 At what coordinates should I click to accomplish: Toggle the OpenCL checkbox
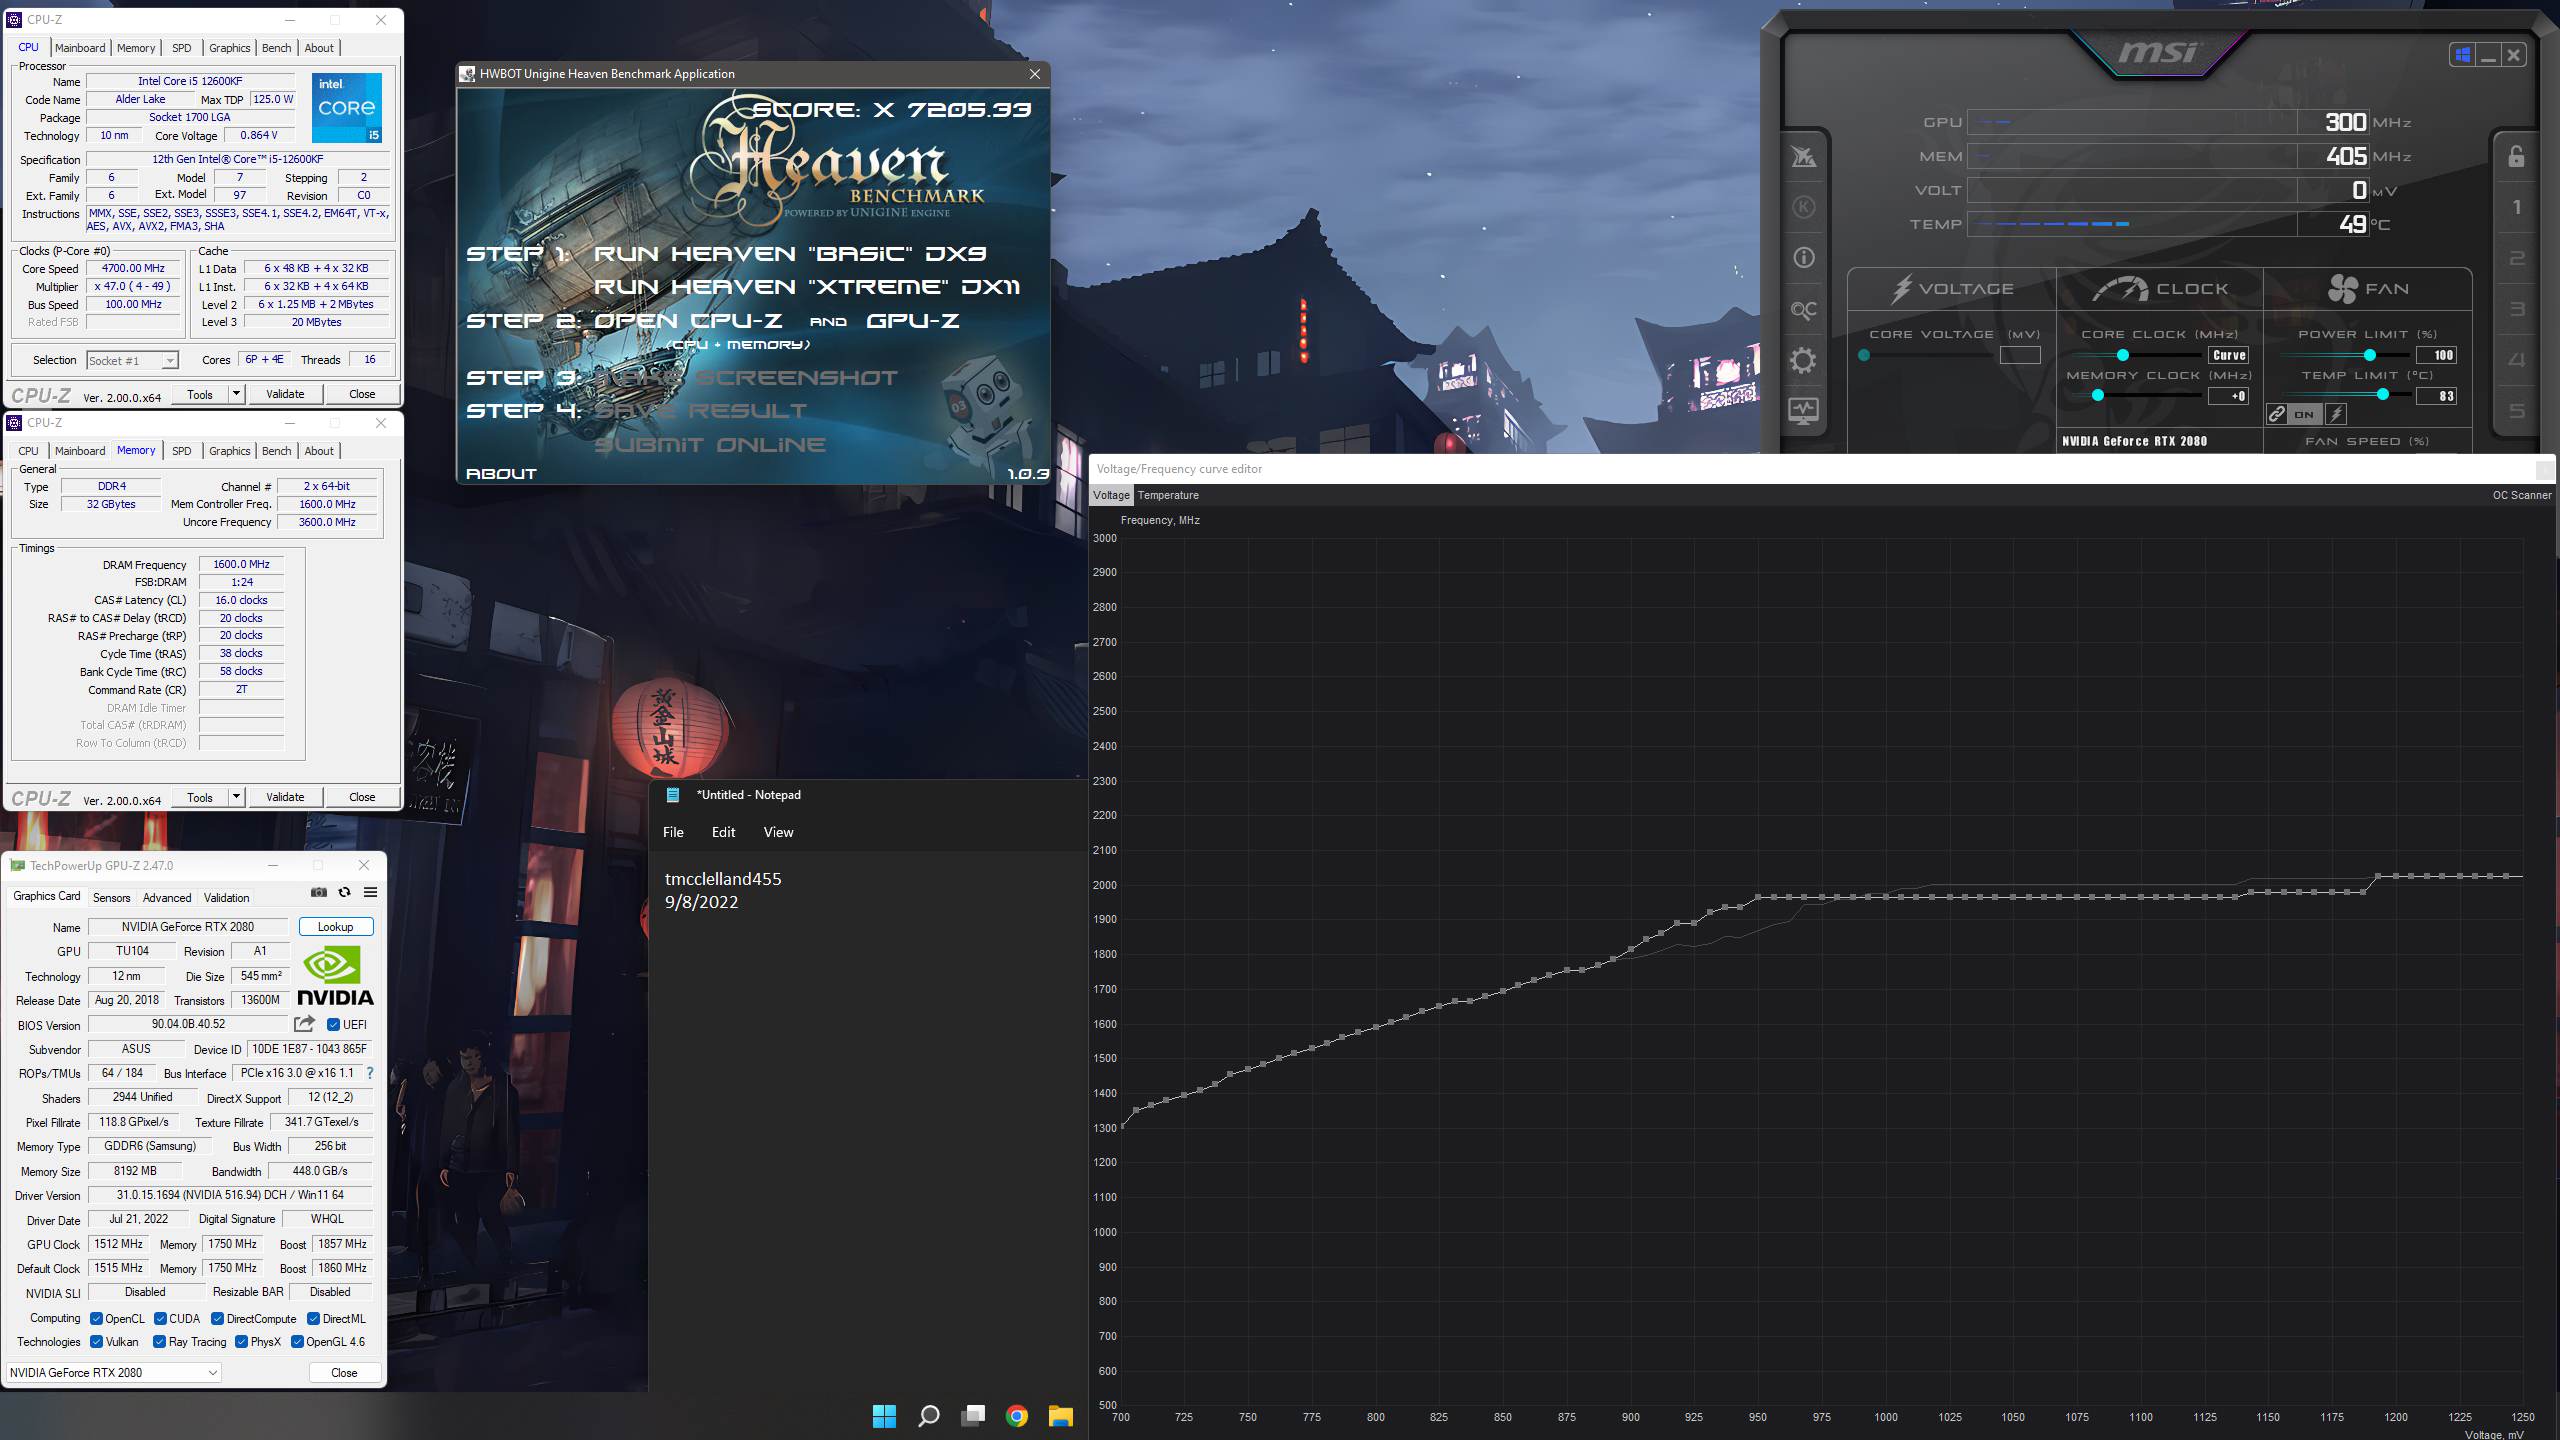point(97,1319)
